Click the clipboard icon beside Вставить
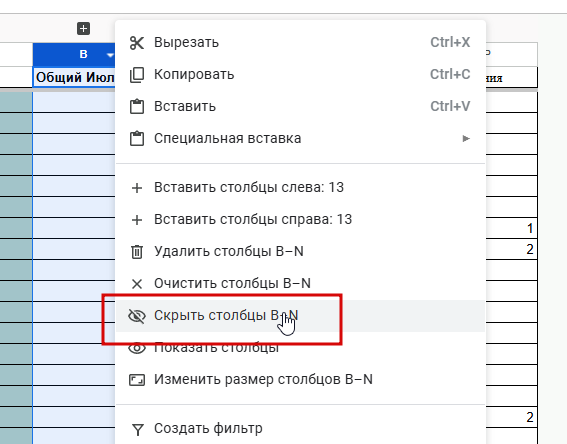This screenshot has width=567, height=444. [x=137, y=107]
